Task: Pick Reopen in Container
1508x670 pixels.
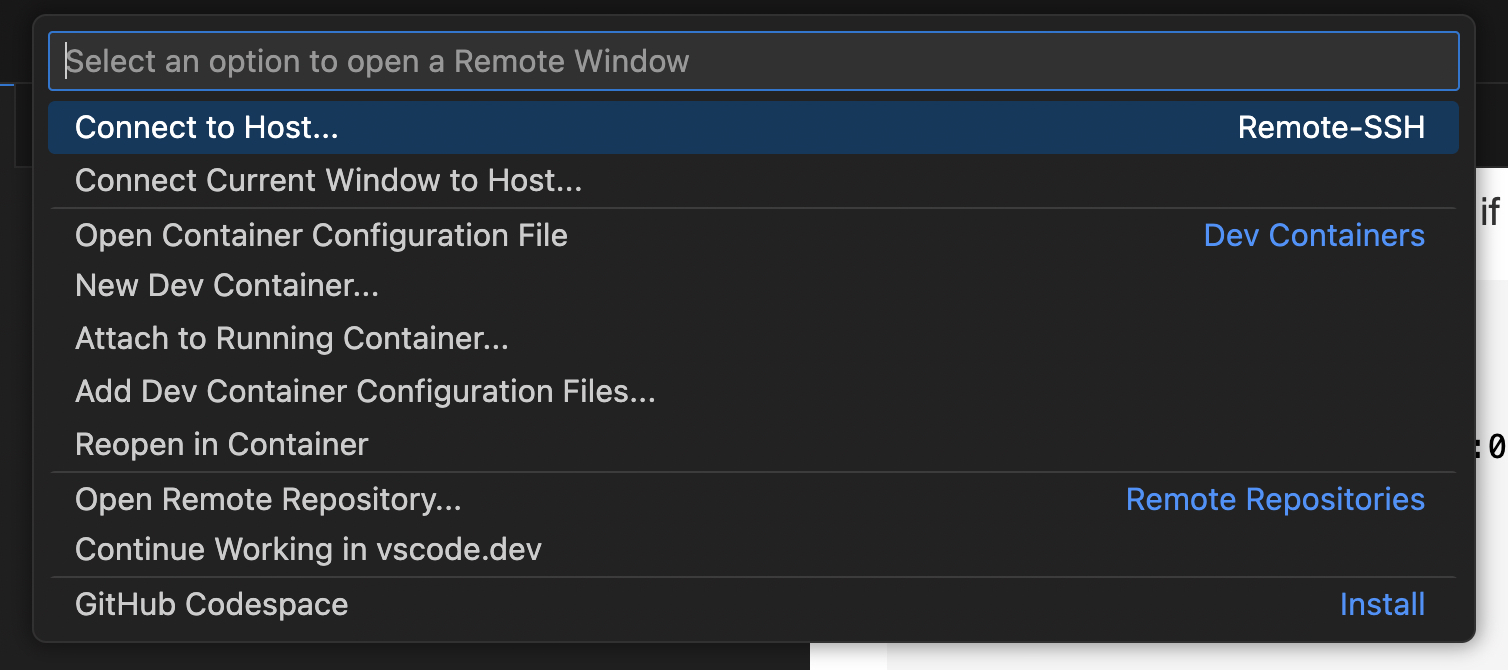Action: coord(222,444)
